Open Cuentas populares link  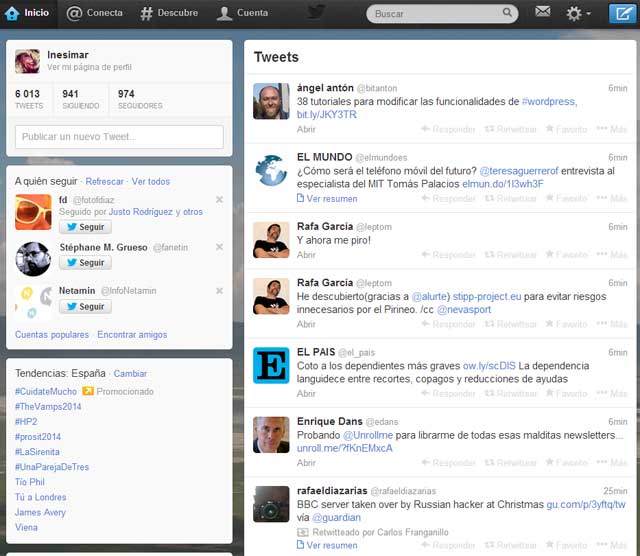pos(52,334)
